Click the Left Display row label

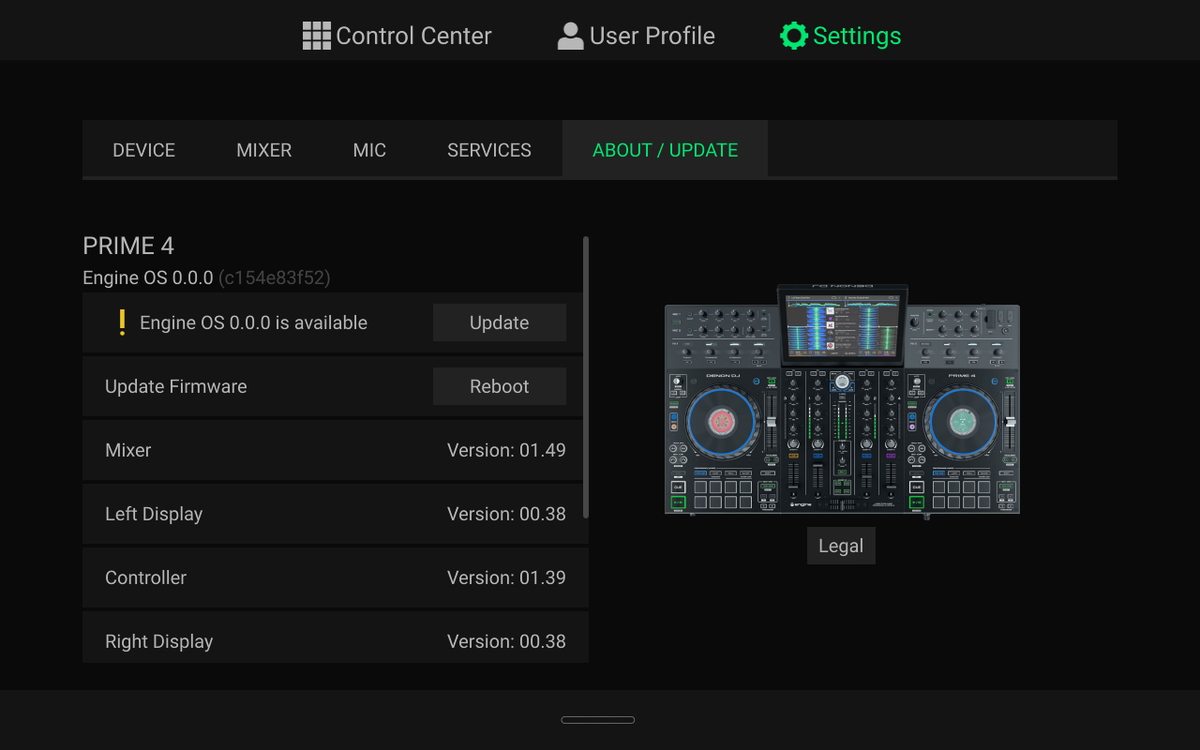coord(154,514)
